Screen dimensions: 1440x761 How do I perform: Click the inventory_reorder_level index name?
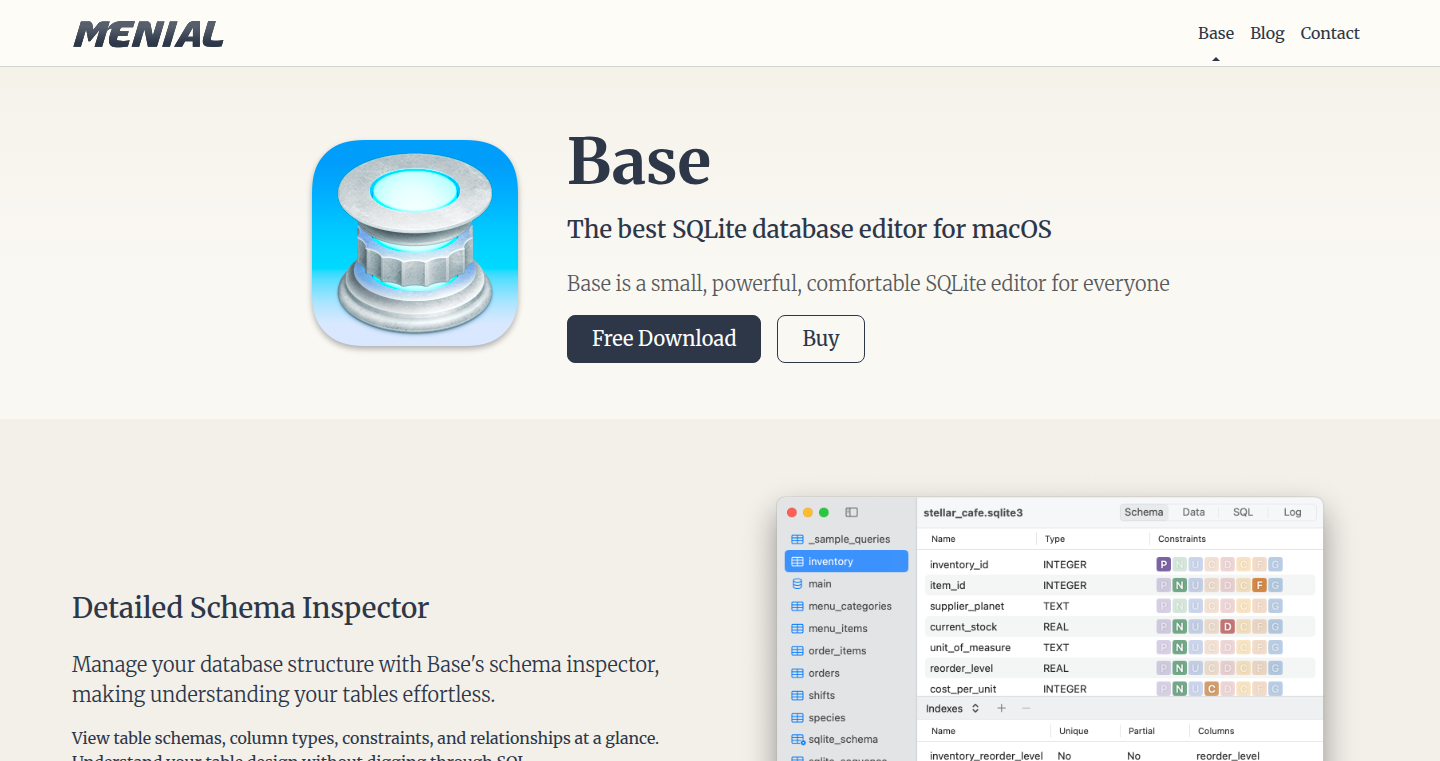[986, 755]
